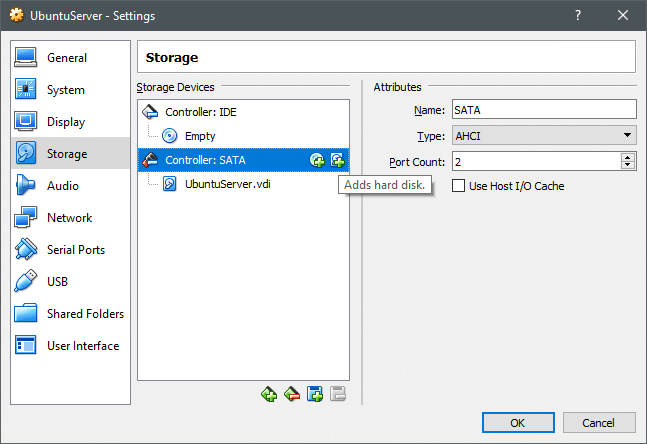
Task: Enable the Use Host I/O Cache checkbox
Action: coord(458,186)
